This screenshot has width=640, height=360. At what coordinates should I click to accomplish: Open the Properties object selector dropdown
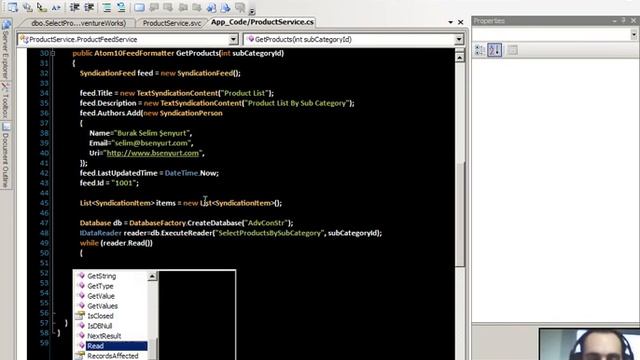coord(633,35)
